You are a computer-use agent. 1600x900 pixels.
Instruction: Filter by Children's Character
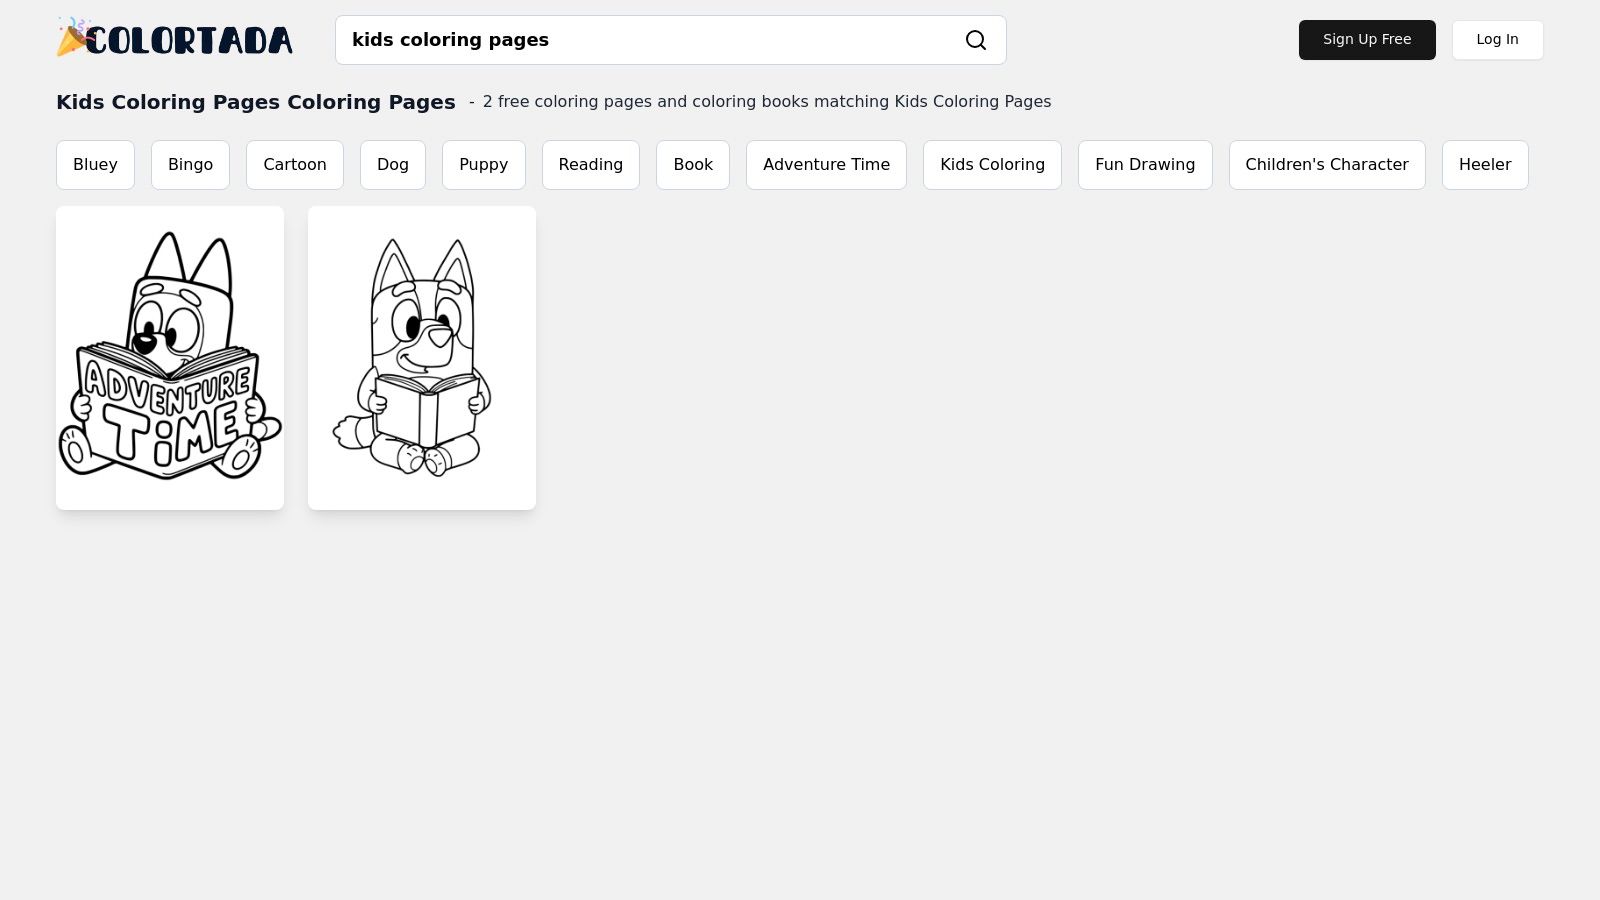[x=1327, y=164]
